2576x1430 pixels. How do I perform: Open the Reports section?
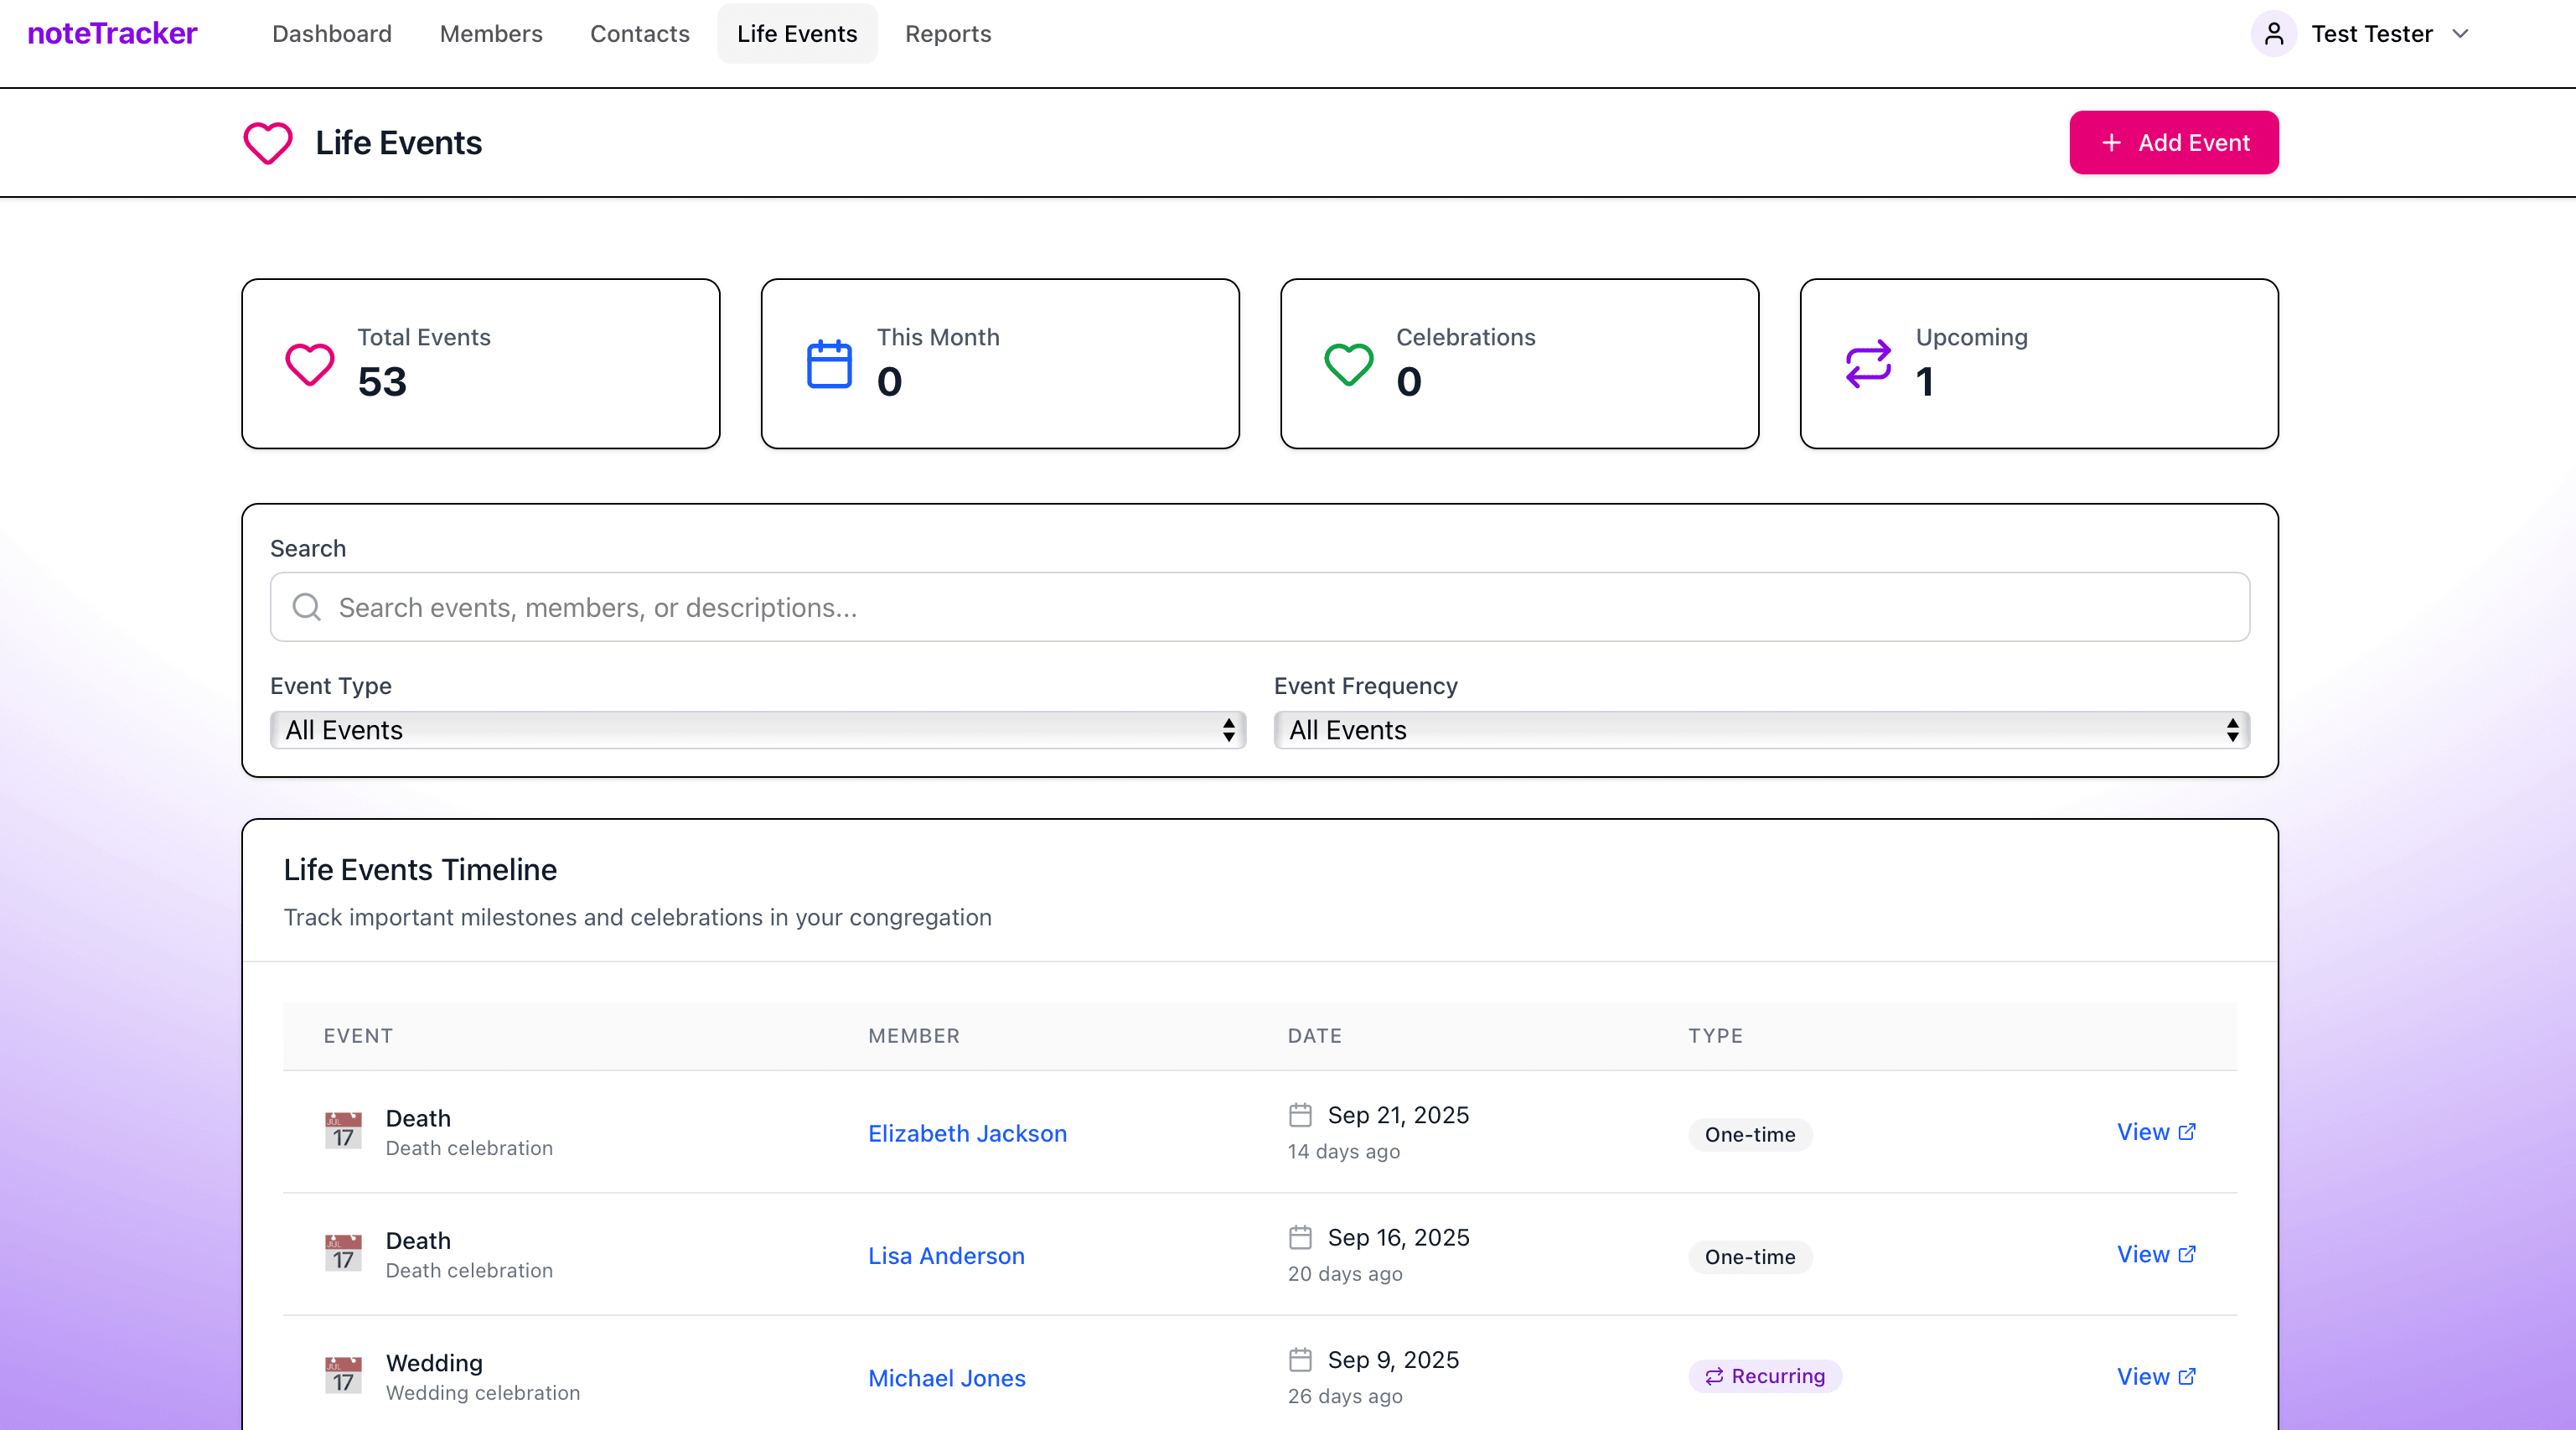(948, 33)
